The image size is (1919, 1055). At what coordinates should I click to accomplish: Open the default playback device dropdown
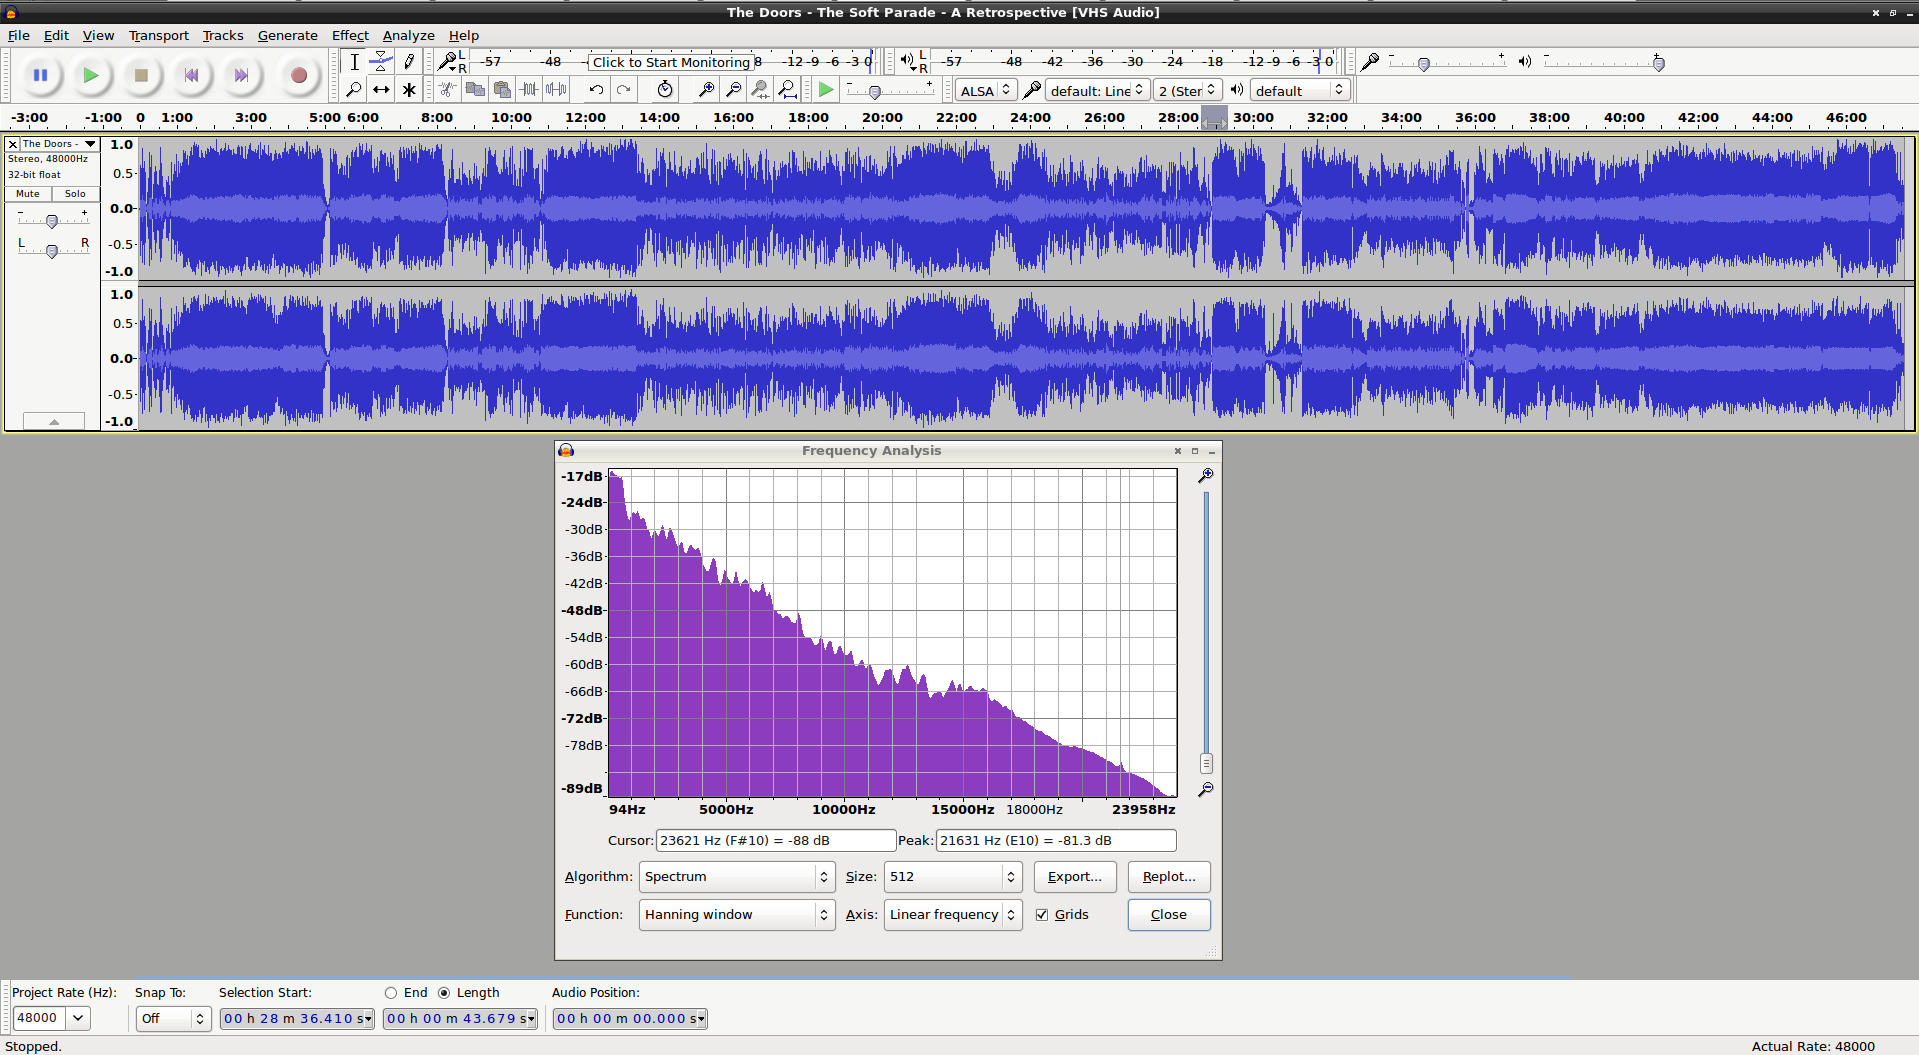[x=1300, y=90]
